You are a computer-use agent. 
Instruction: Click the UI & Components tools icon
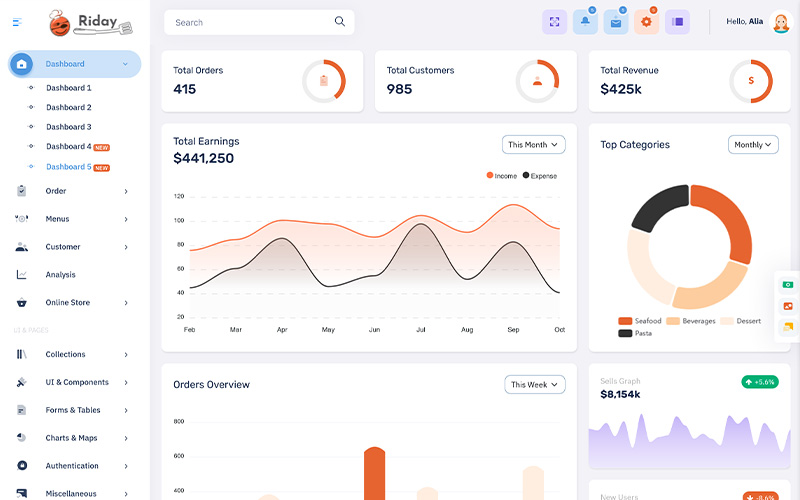coord(21,382)
